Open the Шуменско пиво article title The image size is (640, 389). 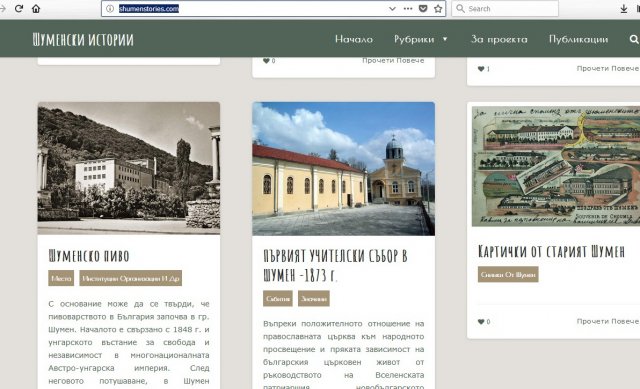pos(89,256)
